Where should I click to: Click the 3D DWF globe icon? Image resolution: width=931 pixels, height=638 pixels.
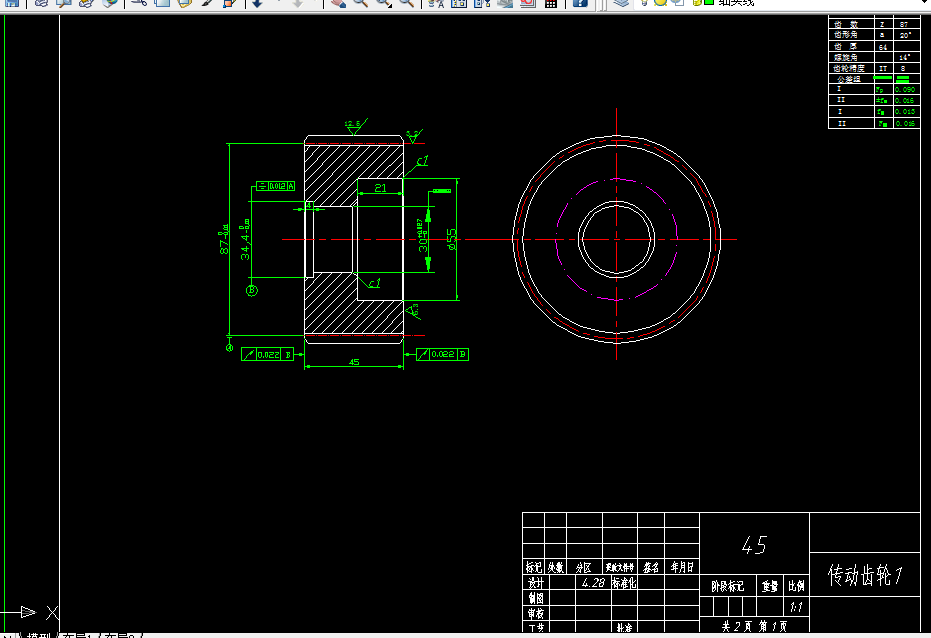[109, 3]
